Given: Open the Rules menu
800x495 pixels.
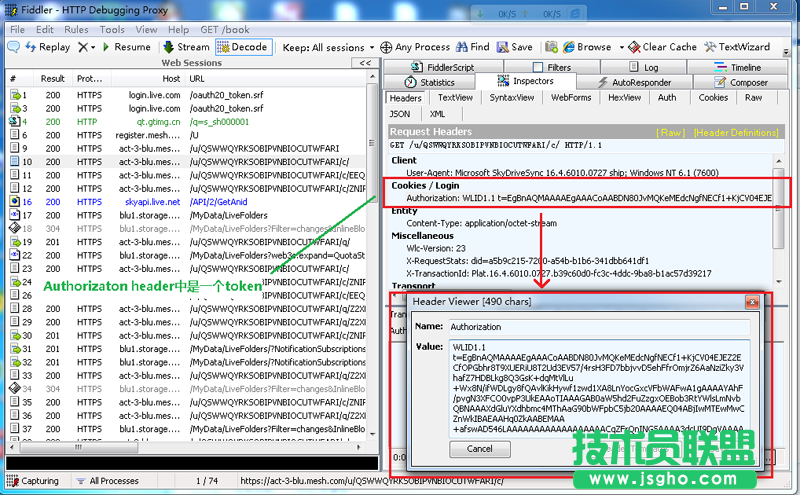Looking at the screenshot, I should click(76, 30).
